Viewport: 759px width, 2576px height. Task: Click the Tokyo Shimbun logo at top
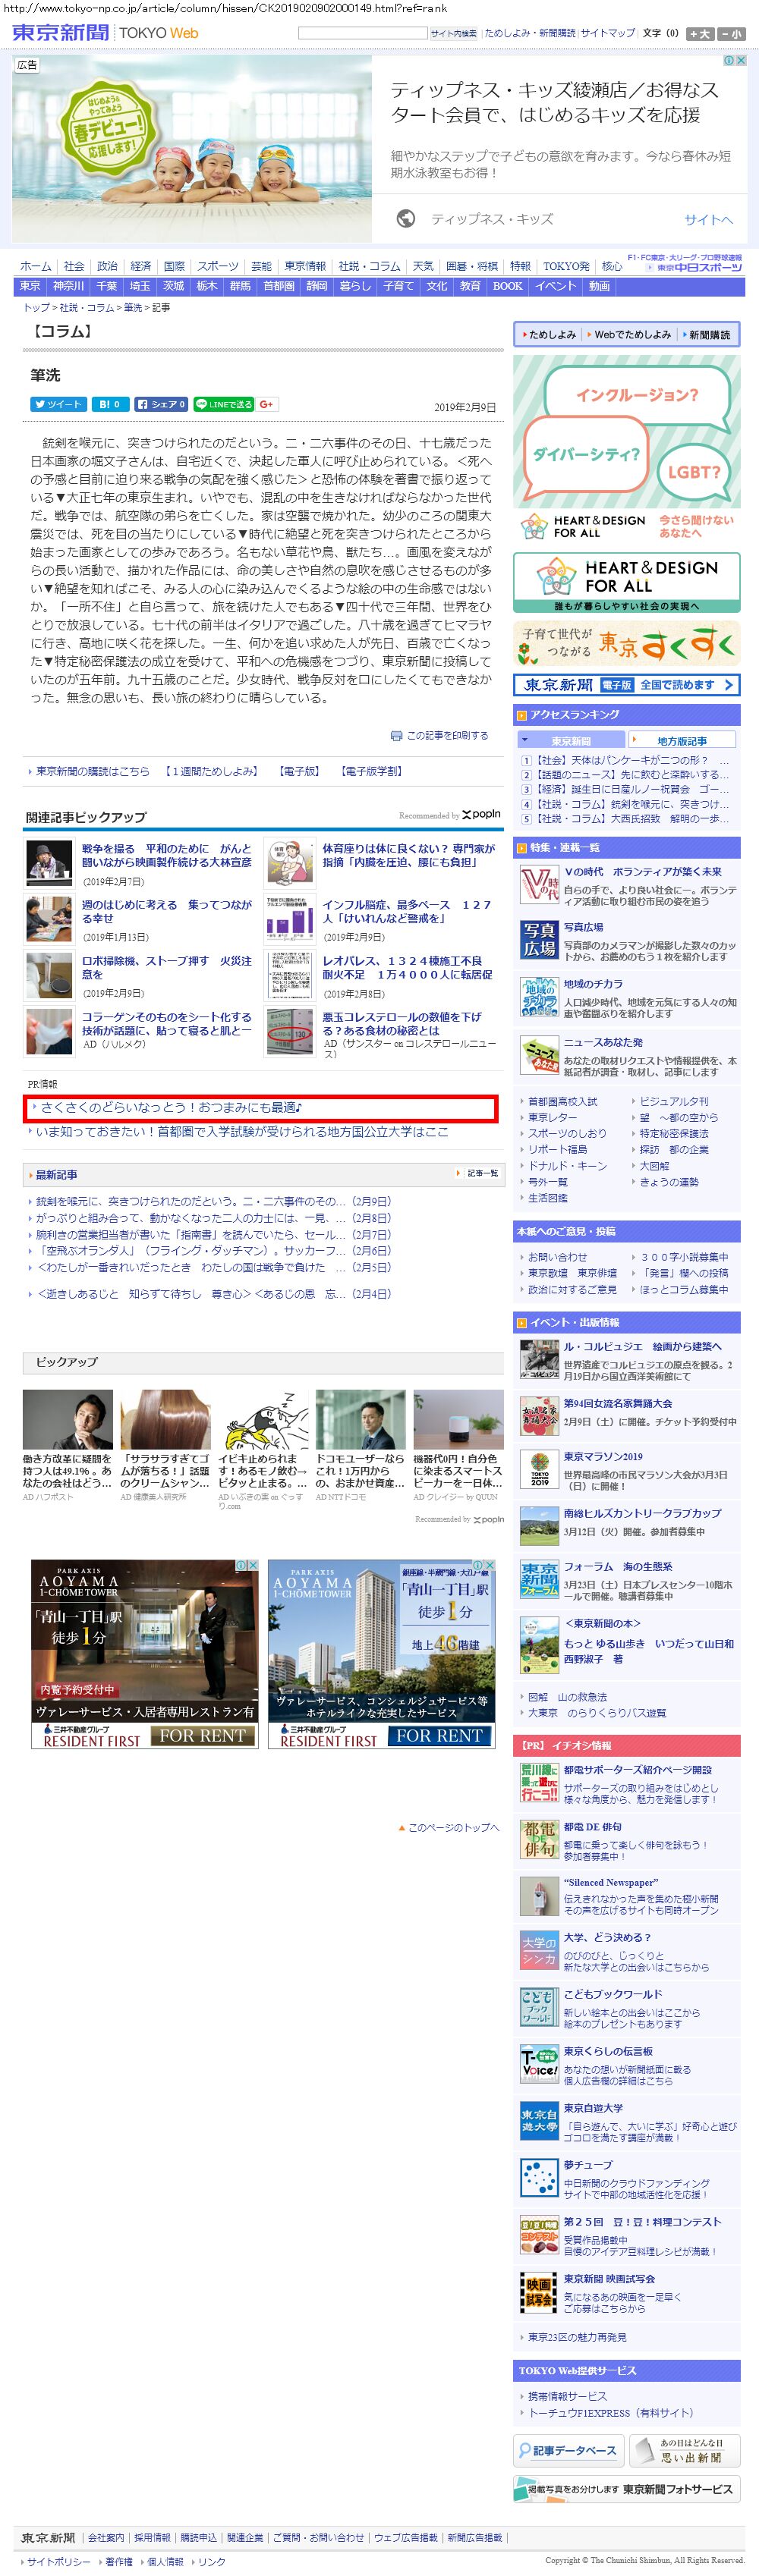[x=60, y=33]
